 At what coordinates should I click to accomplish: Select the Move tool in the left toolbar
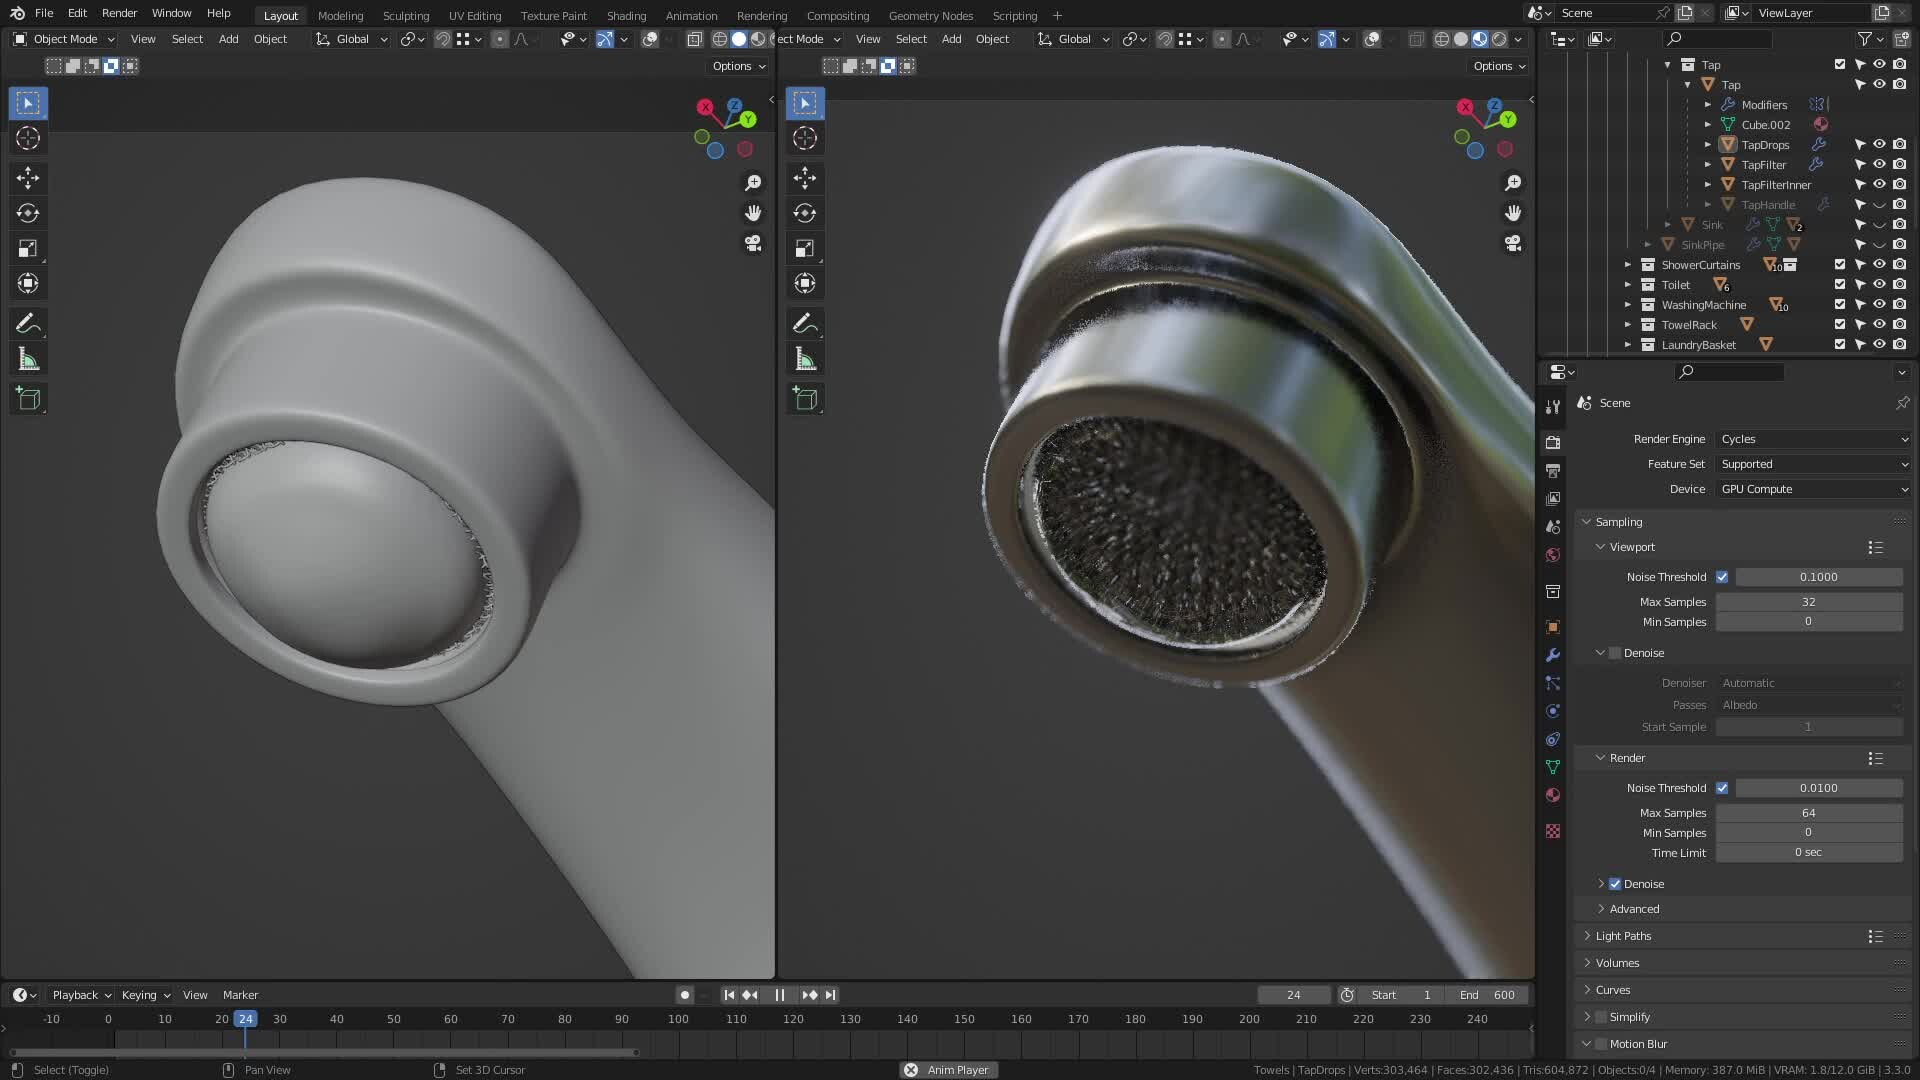pos(27,177)
